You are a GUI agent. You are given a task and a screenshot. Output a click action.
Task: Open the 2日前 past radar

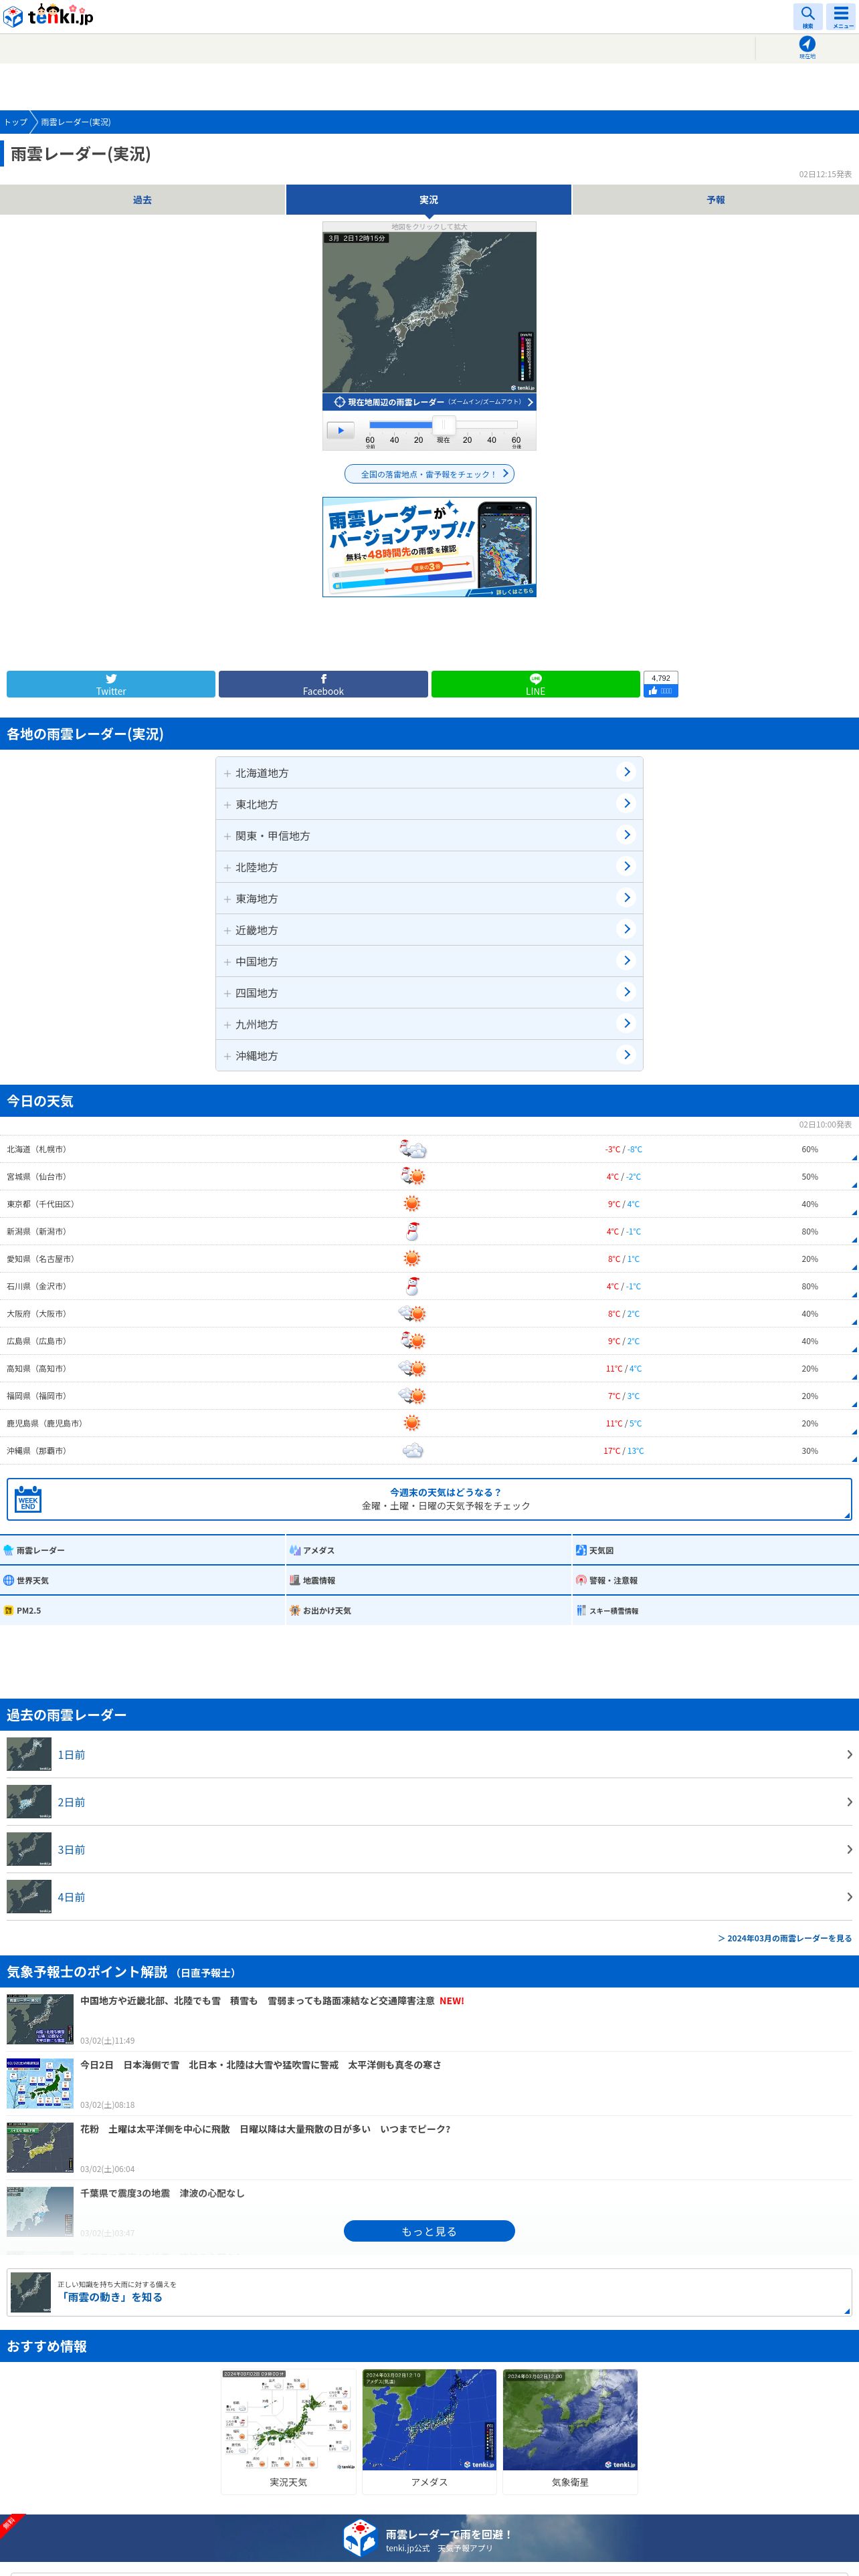point(429,1802)
